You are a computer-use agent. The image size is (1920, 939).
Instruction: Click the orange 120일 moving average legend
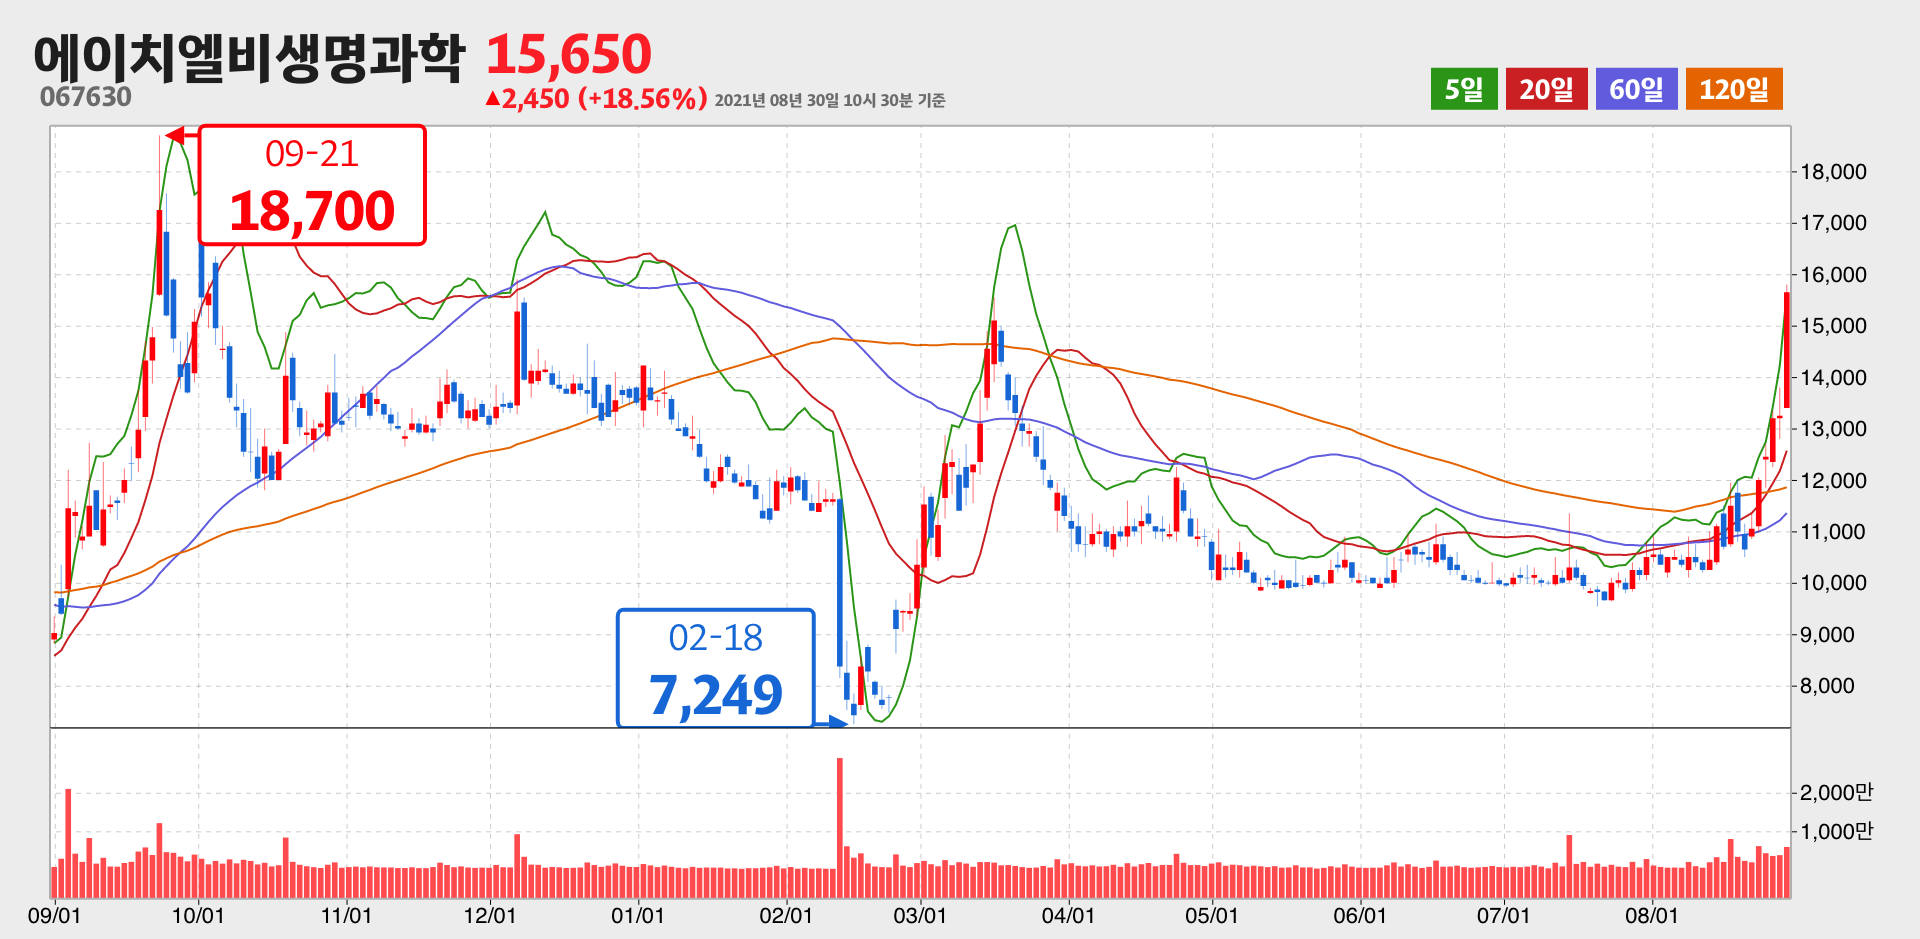point(1734,89)
